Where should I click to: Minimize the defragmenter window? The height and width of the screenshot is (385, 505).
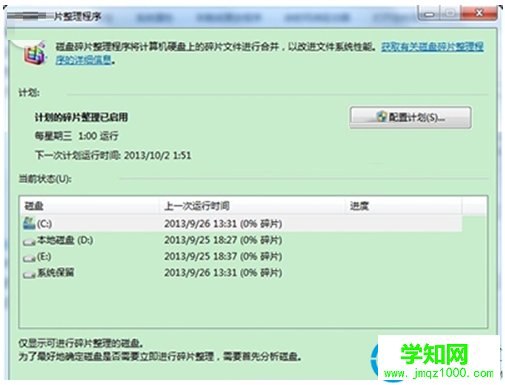429,14
